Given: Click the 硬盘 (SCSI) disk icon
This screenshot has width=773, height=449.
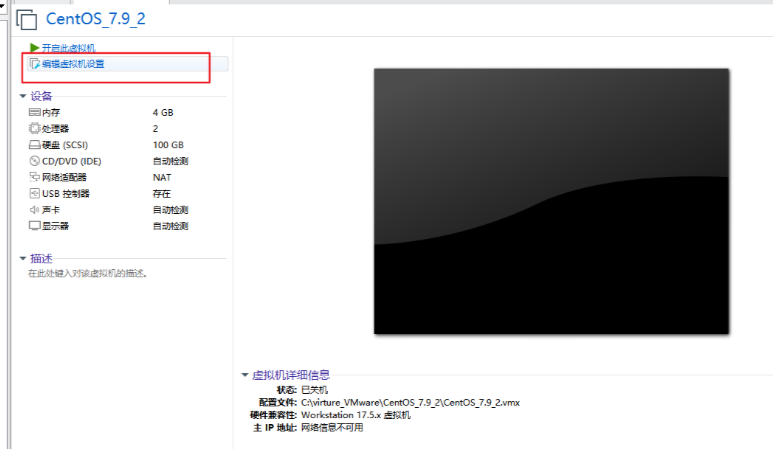Looking at the screenshot, I should 35,145.
